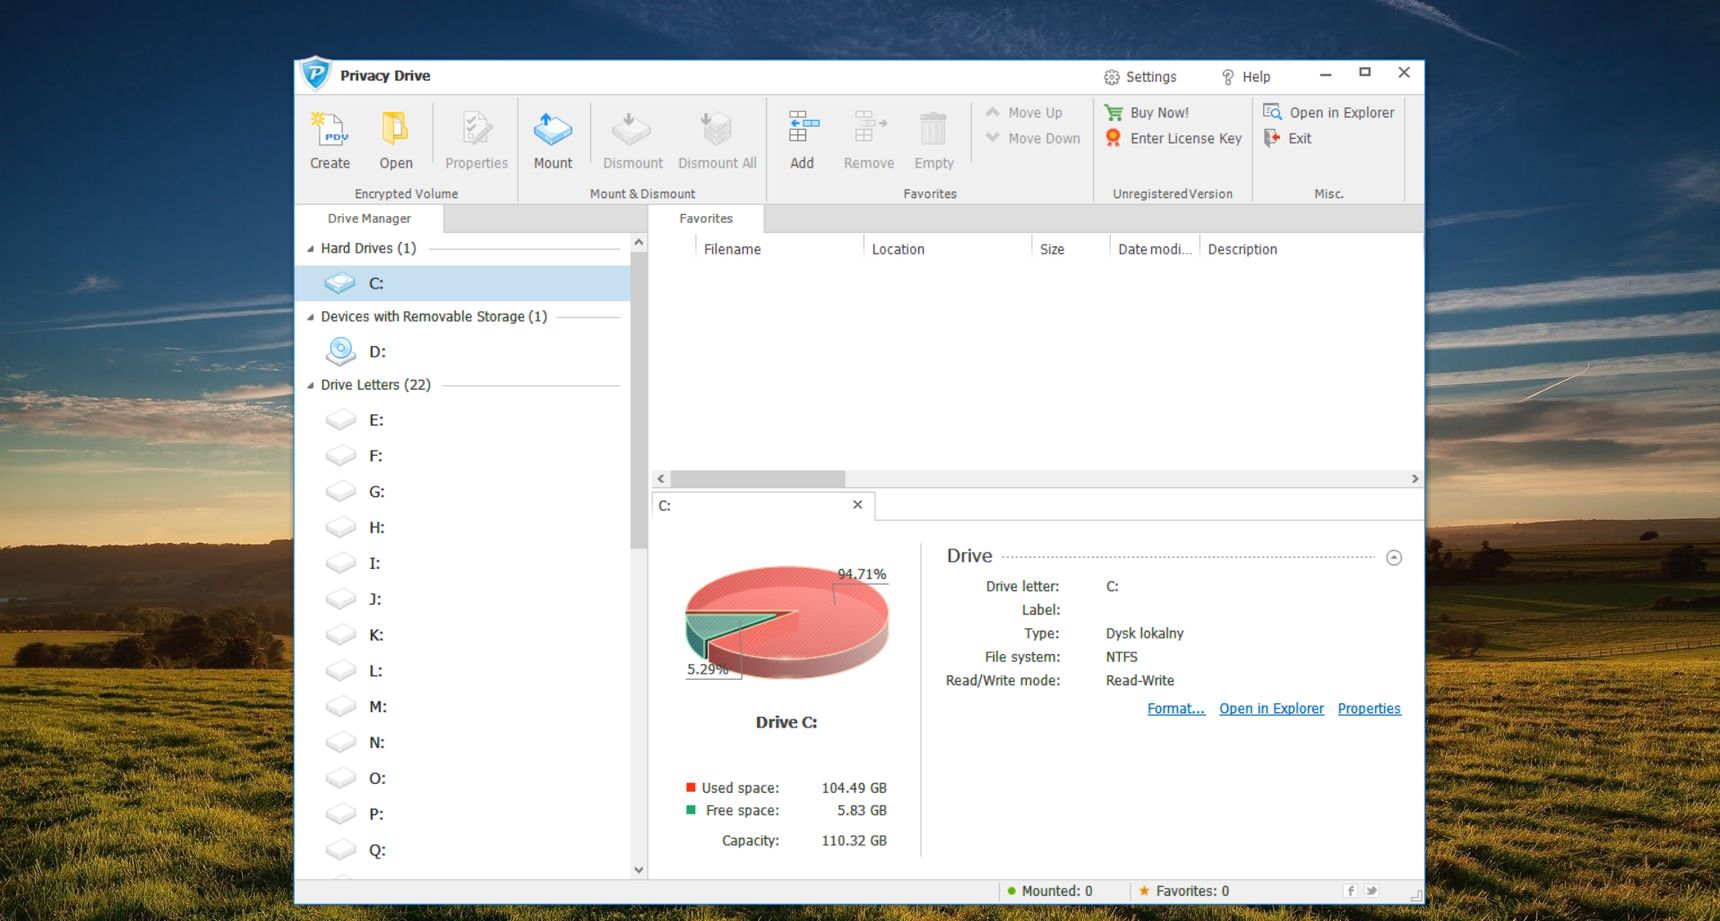This screenshot has width=1720, height=921.
Task: Open an encrypted volume file
Action: point(396,141)
